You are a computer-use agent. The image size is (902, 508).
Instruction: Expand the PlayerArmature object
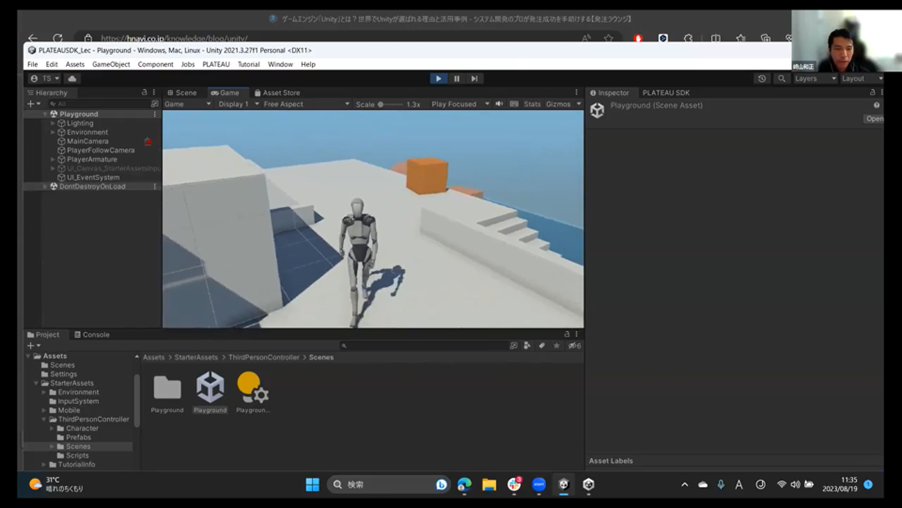coord(53,159)
